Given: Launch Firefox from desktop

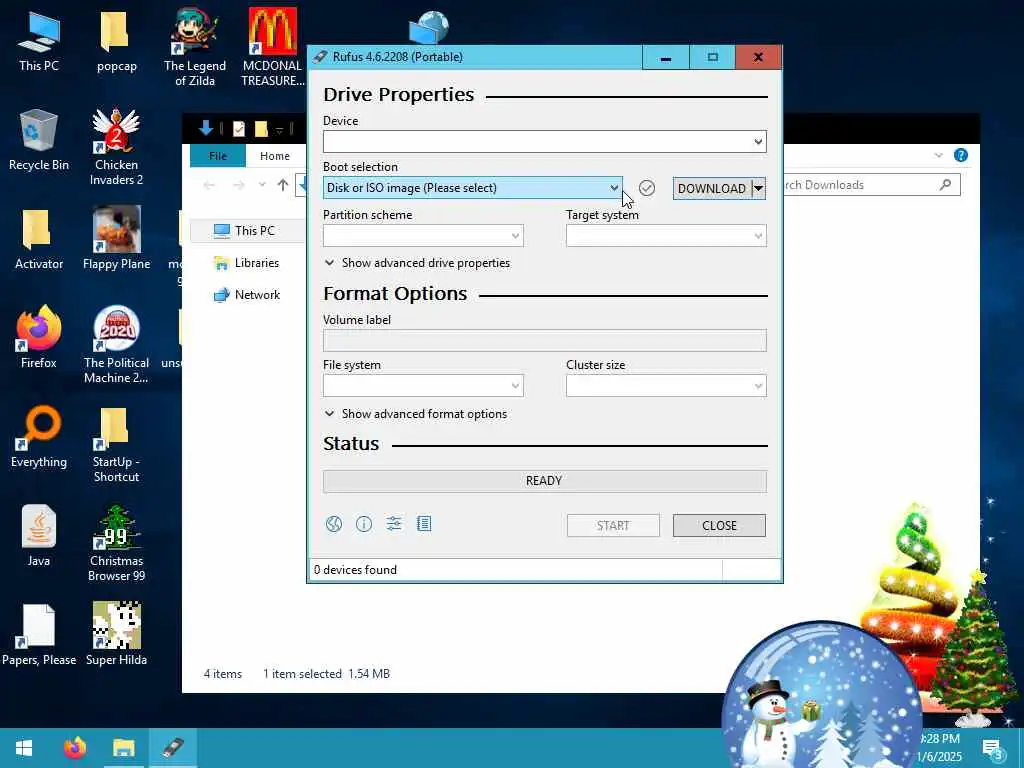Looking at the screenshot, I should (x=39, y=337).
